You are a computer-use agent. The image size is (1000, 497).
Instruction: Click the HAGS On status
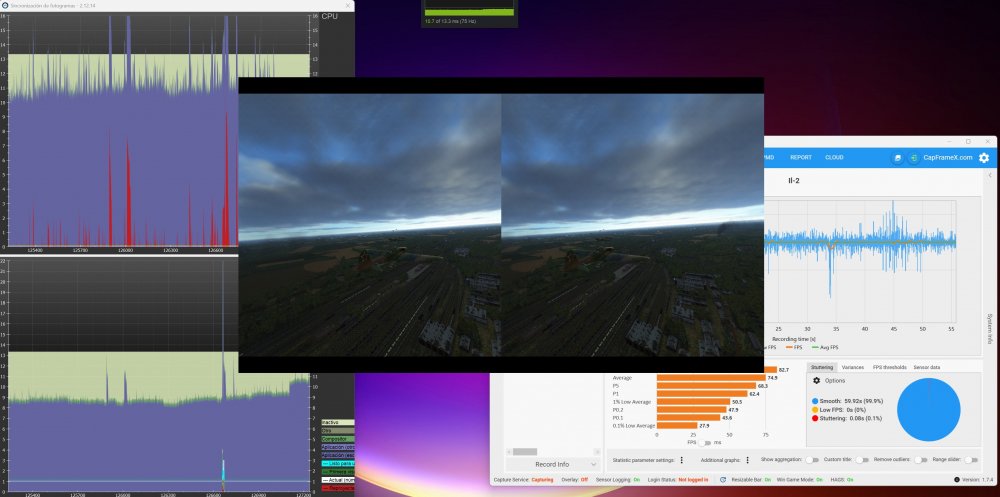842,479
